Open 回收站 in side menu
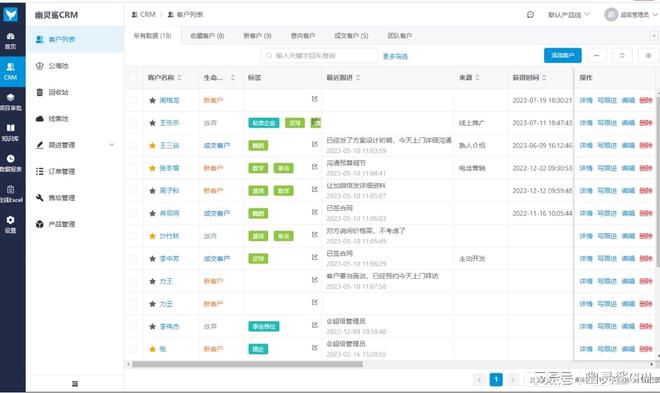Image resolution: width=660 pixels, height=393 pixels. [x=58, y=92]
